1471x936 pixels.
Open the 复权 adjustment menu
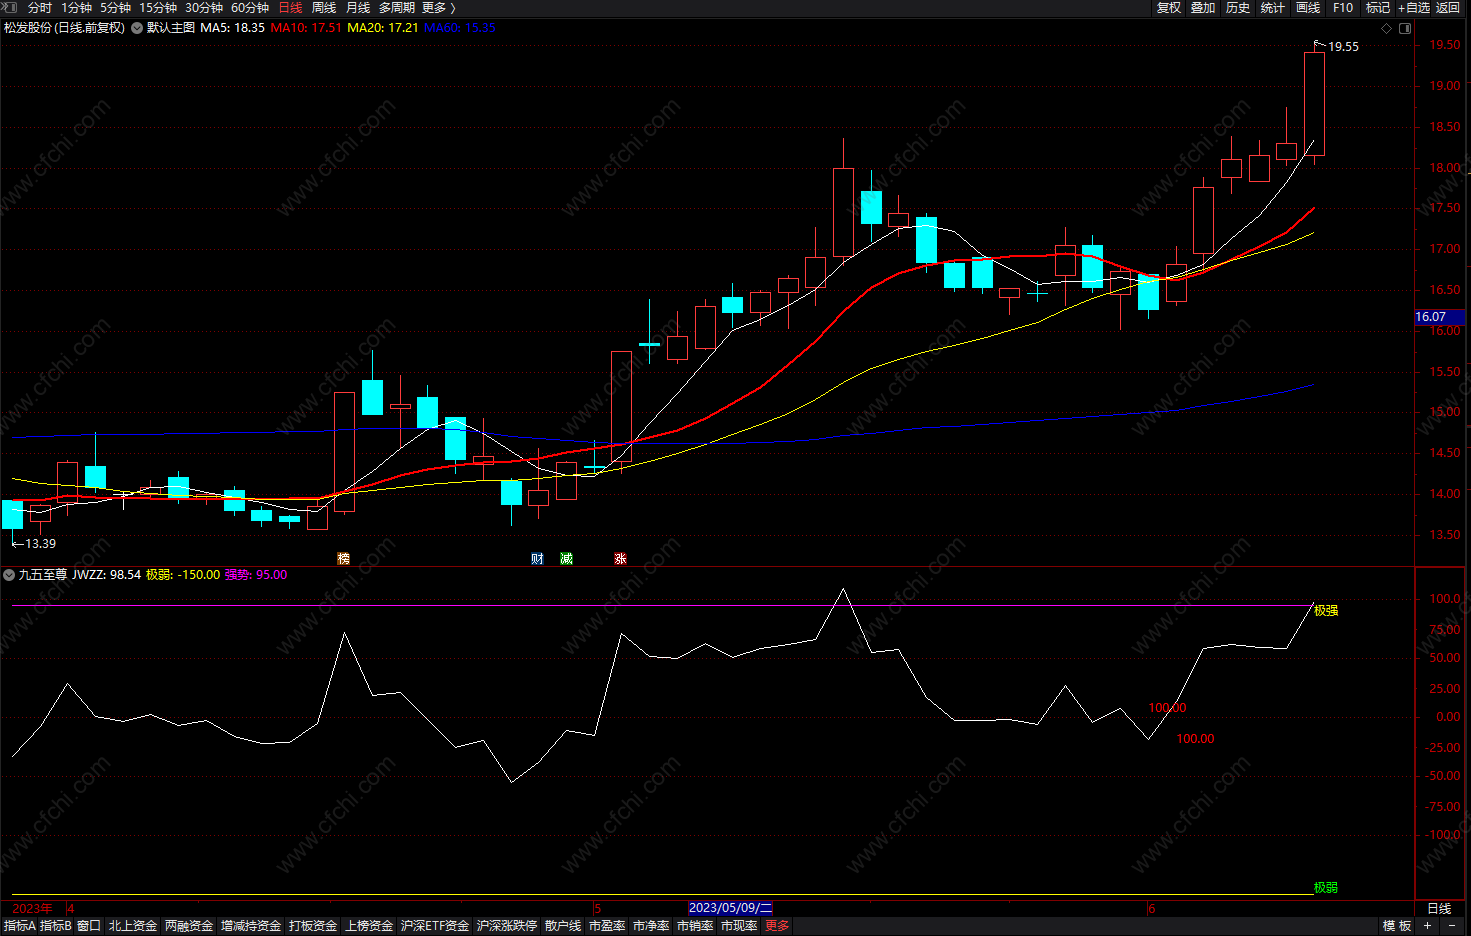tap(1169, 8)
